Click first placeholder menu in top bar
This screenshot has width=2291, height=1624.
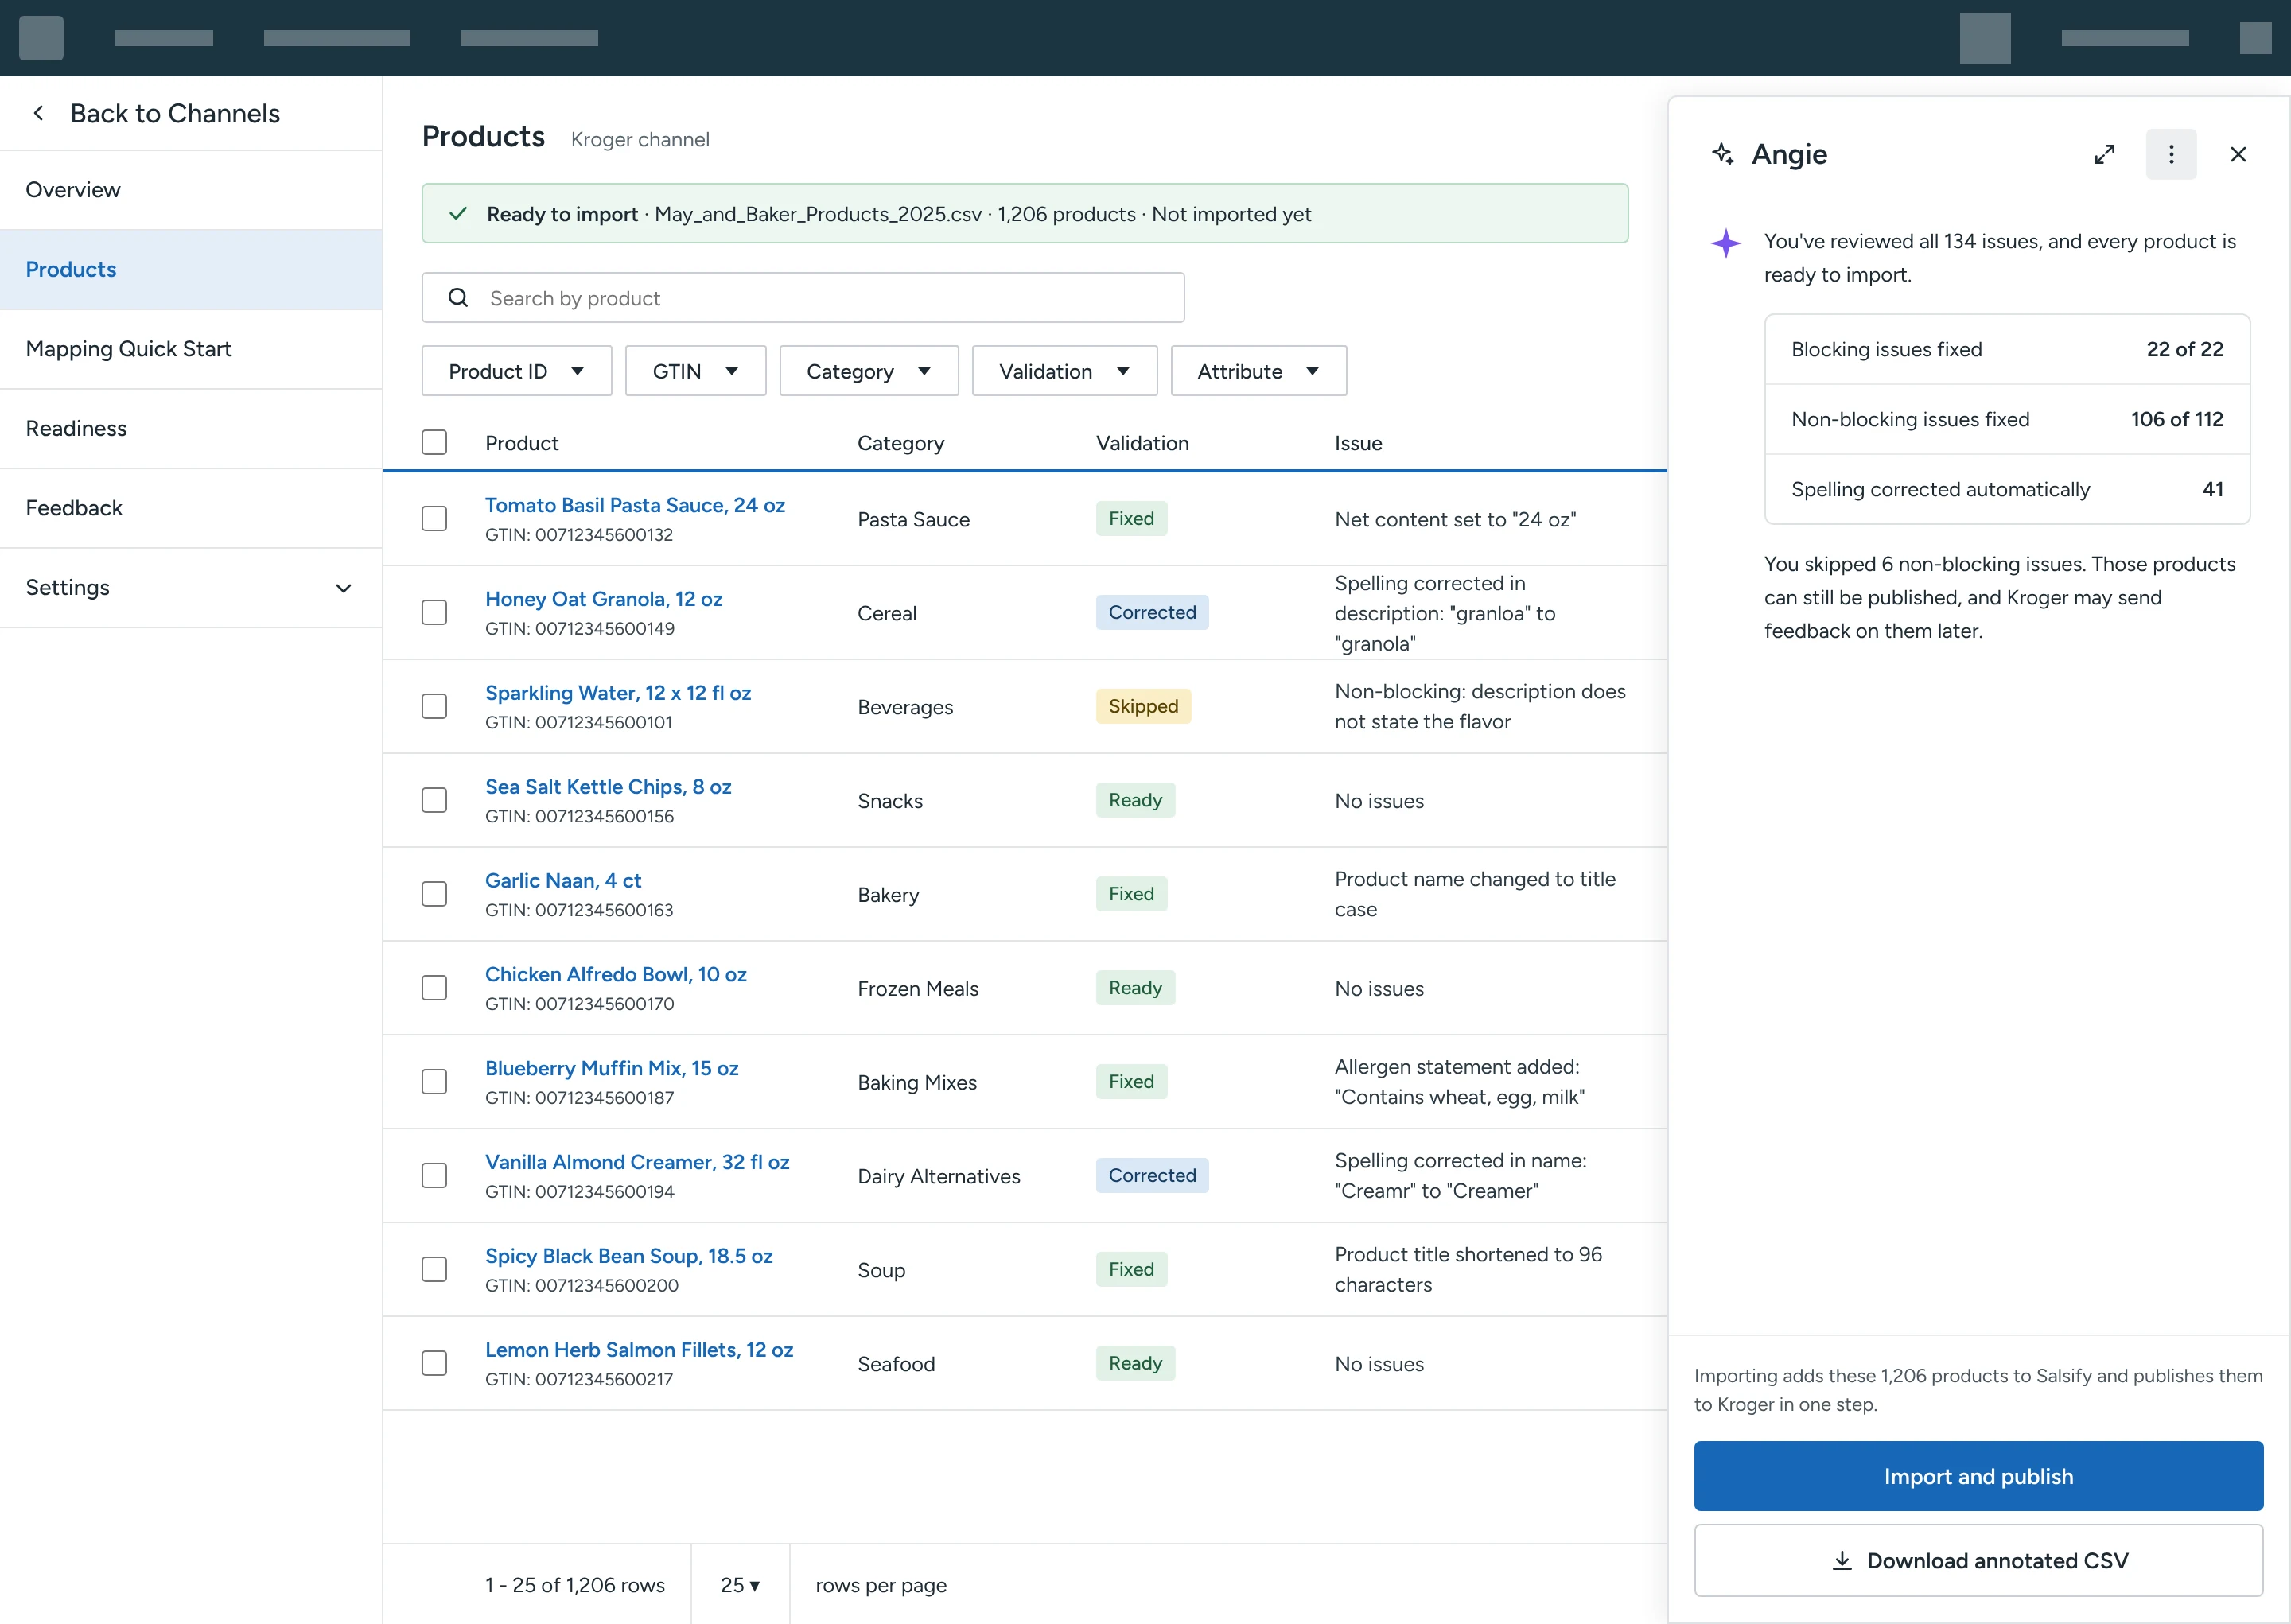coord(163,38)
